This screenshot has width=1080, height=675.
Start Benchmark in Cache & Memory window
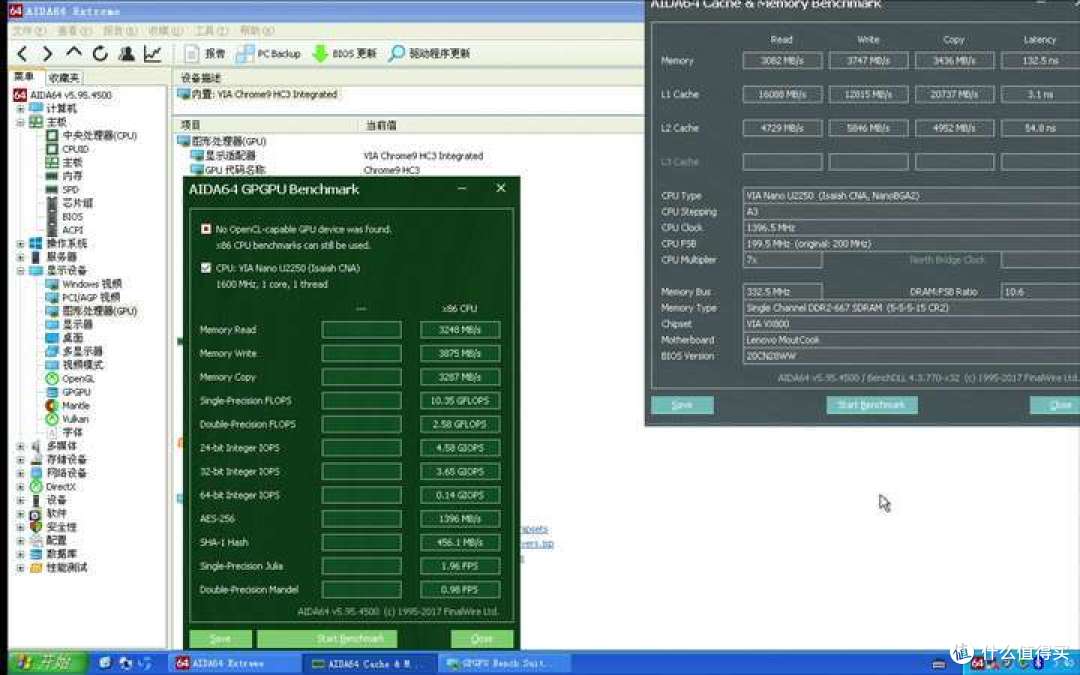871,405
